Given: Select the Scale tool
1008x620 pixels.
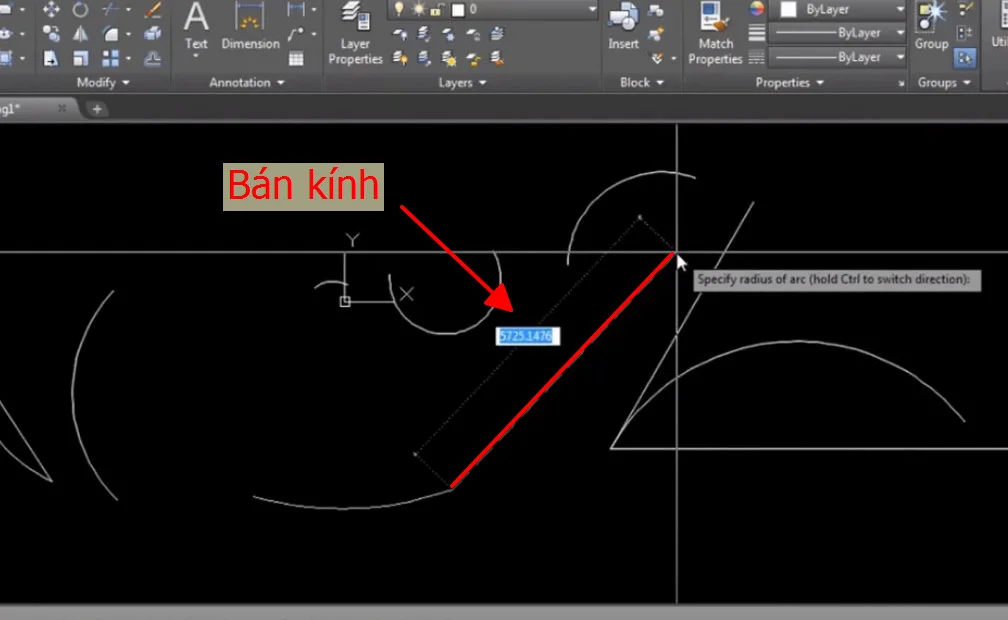Looking at the screenshot, I should pos(80,59).
